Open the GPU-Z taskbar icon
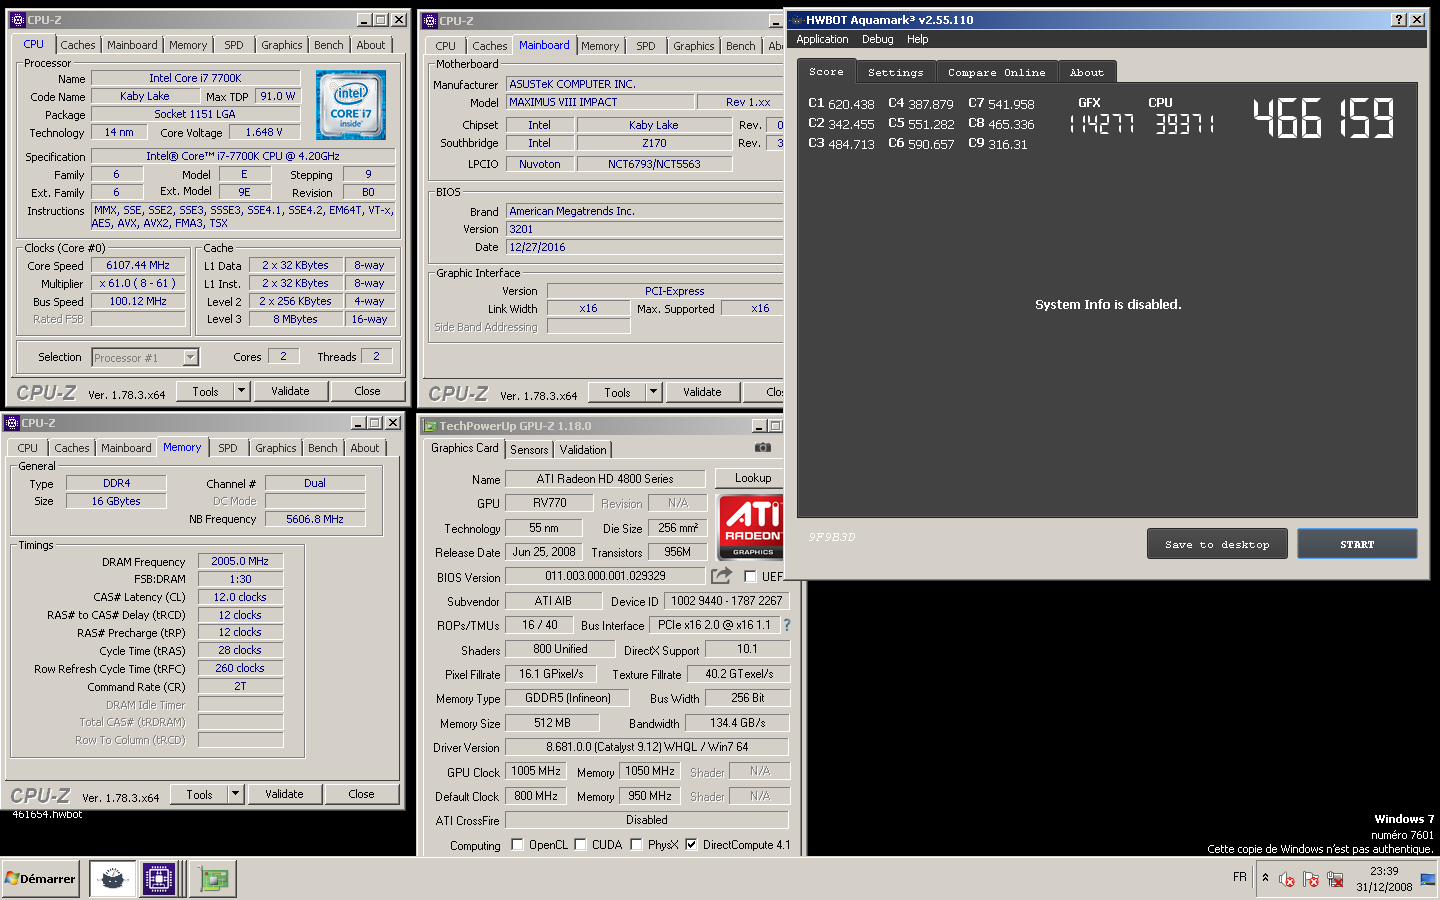 tap(213, 879)
